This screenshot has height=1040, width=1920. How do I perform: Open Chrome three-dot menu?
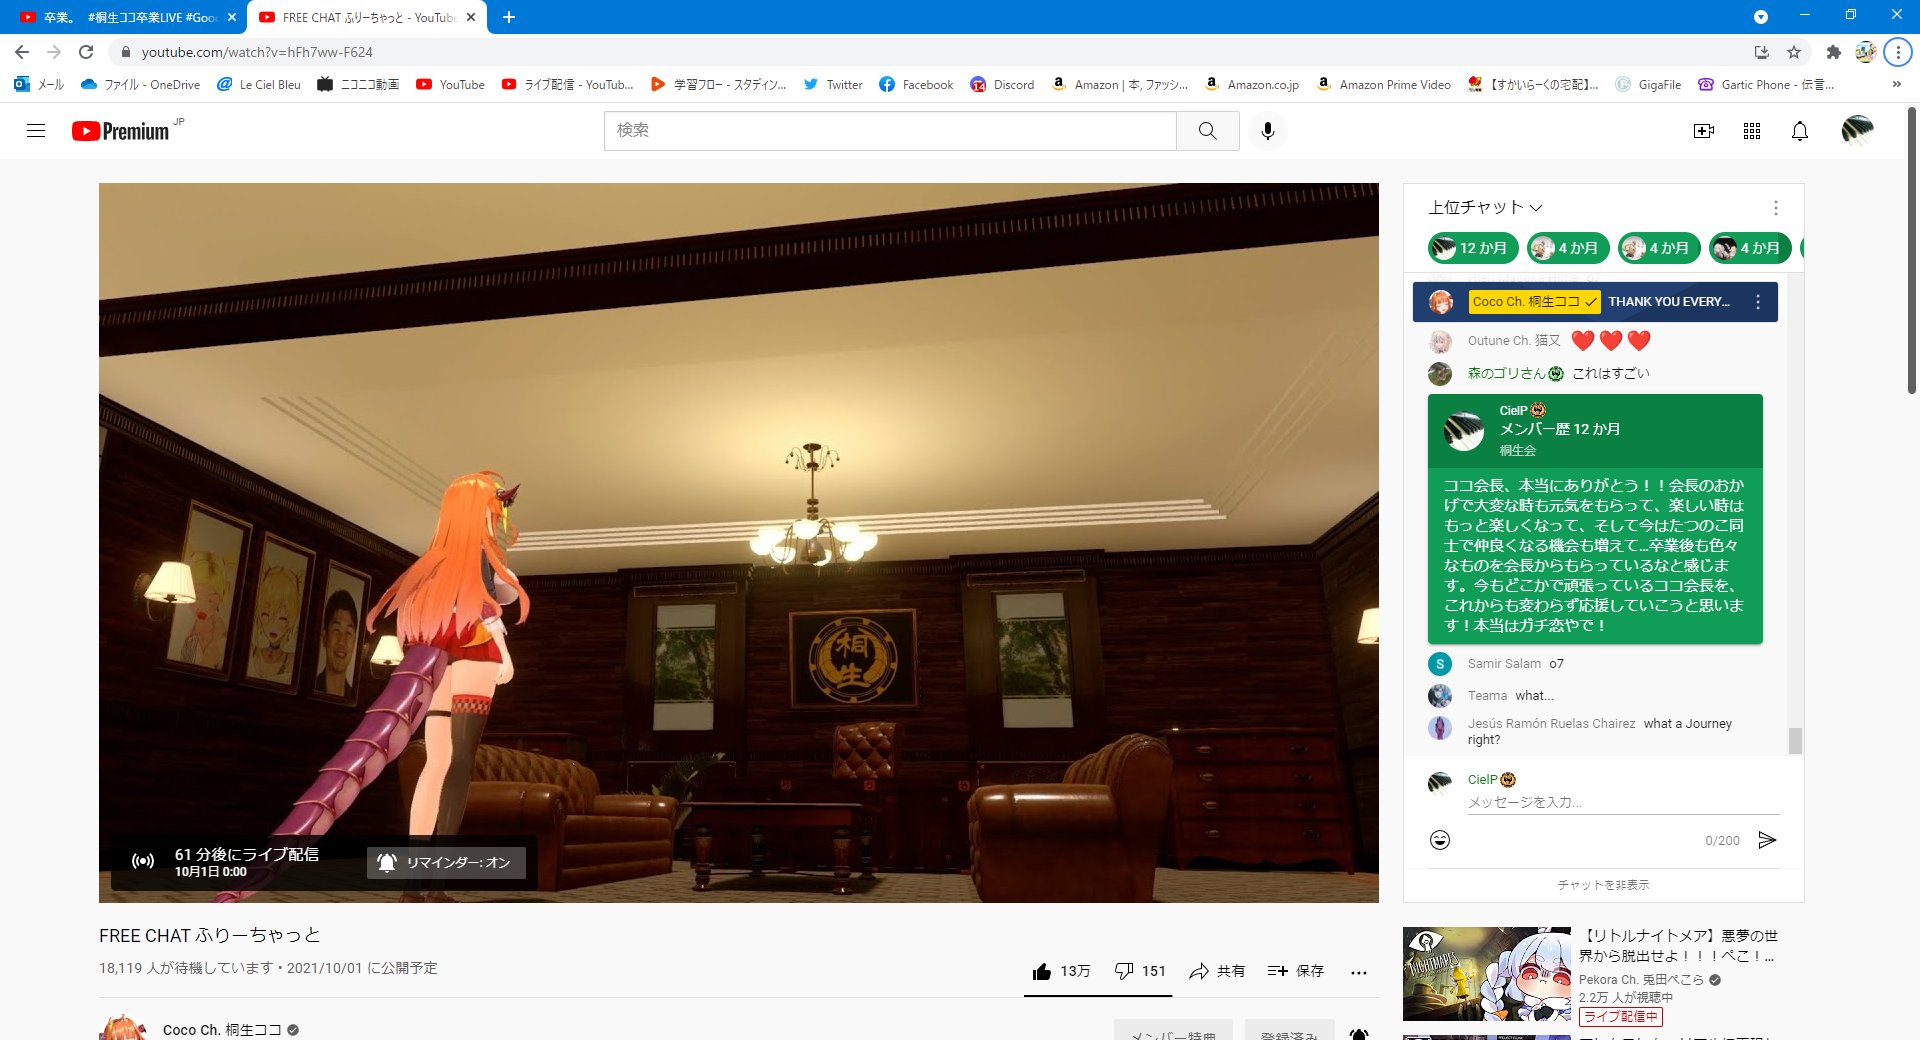[1898, 52]
